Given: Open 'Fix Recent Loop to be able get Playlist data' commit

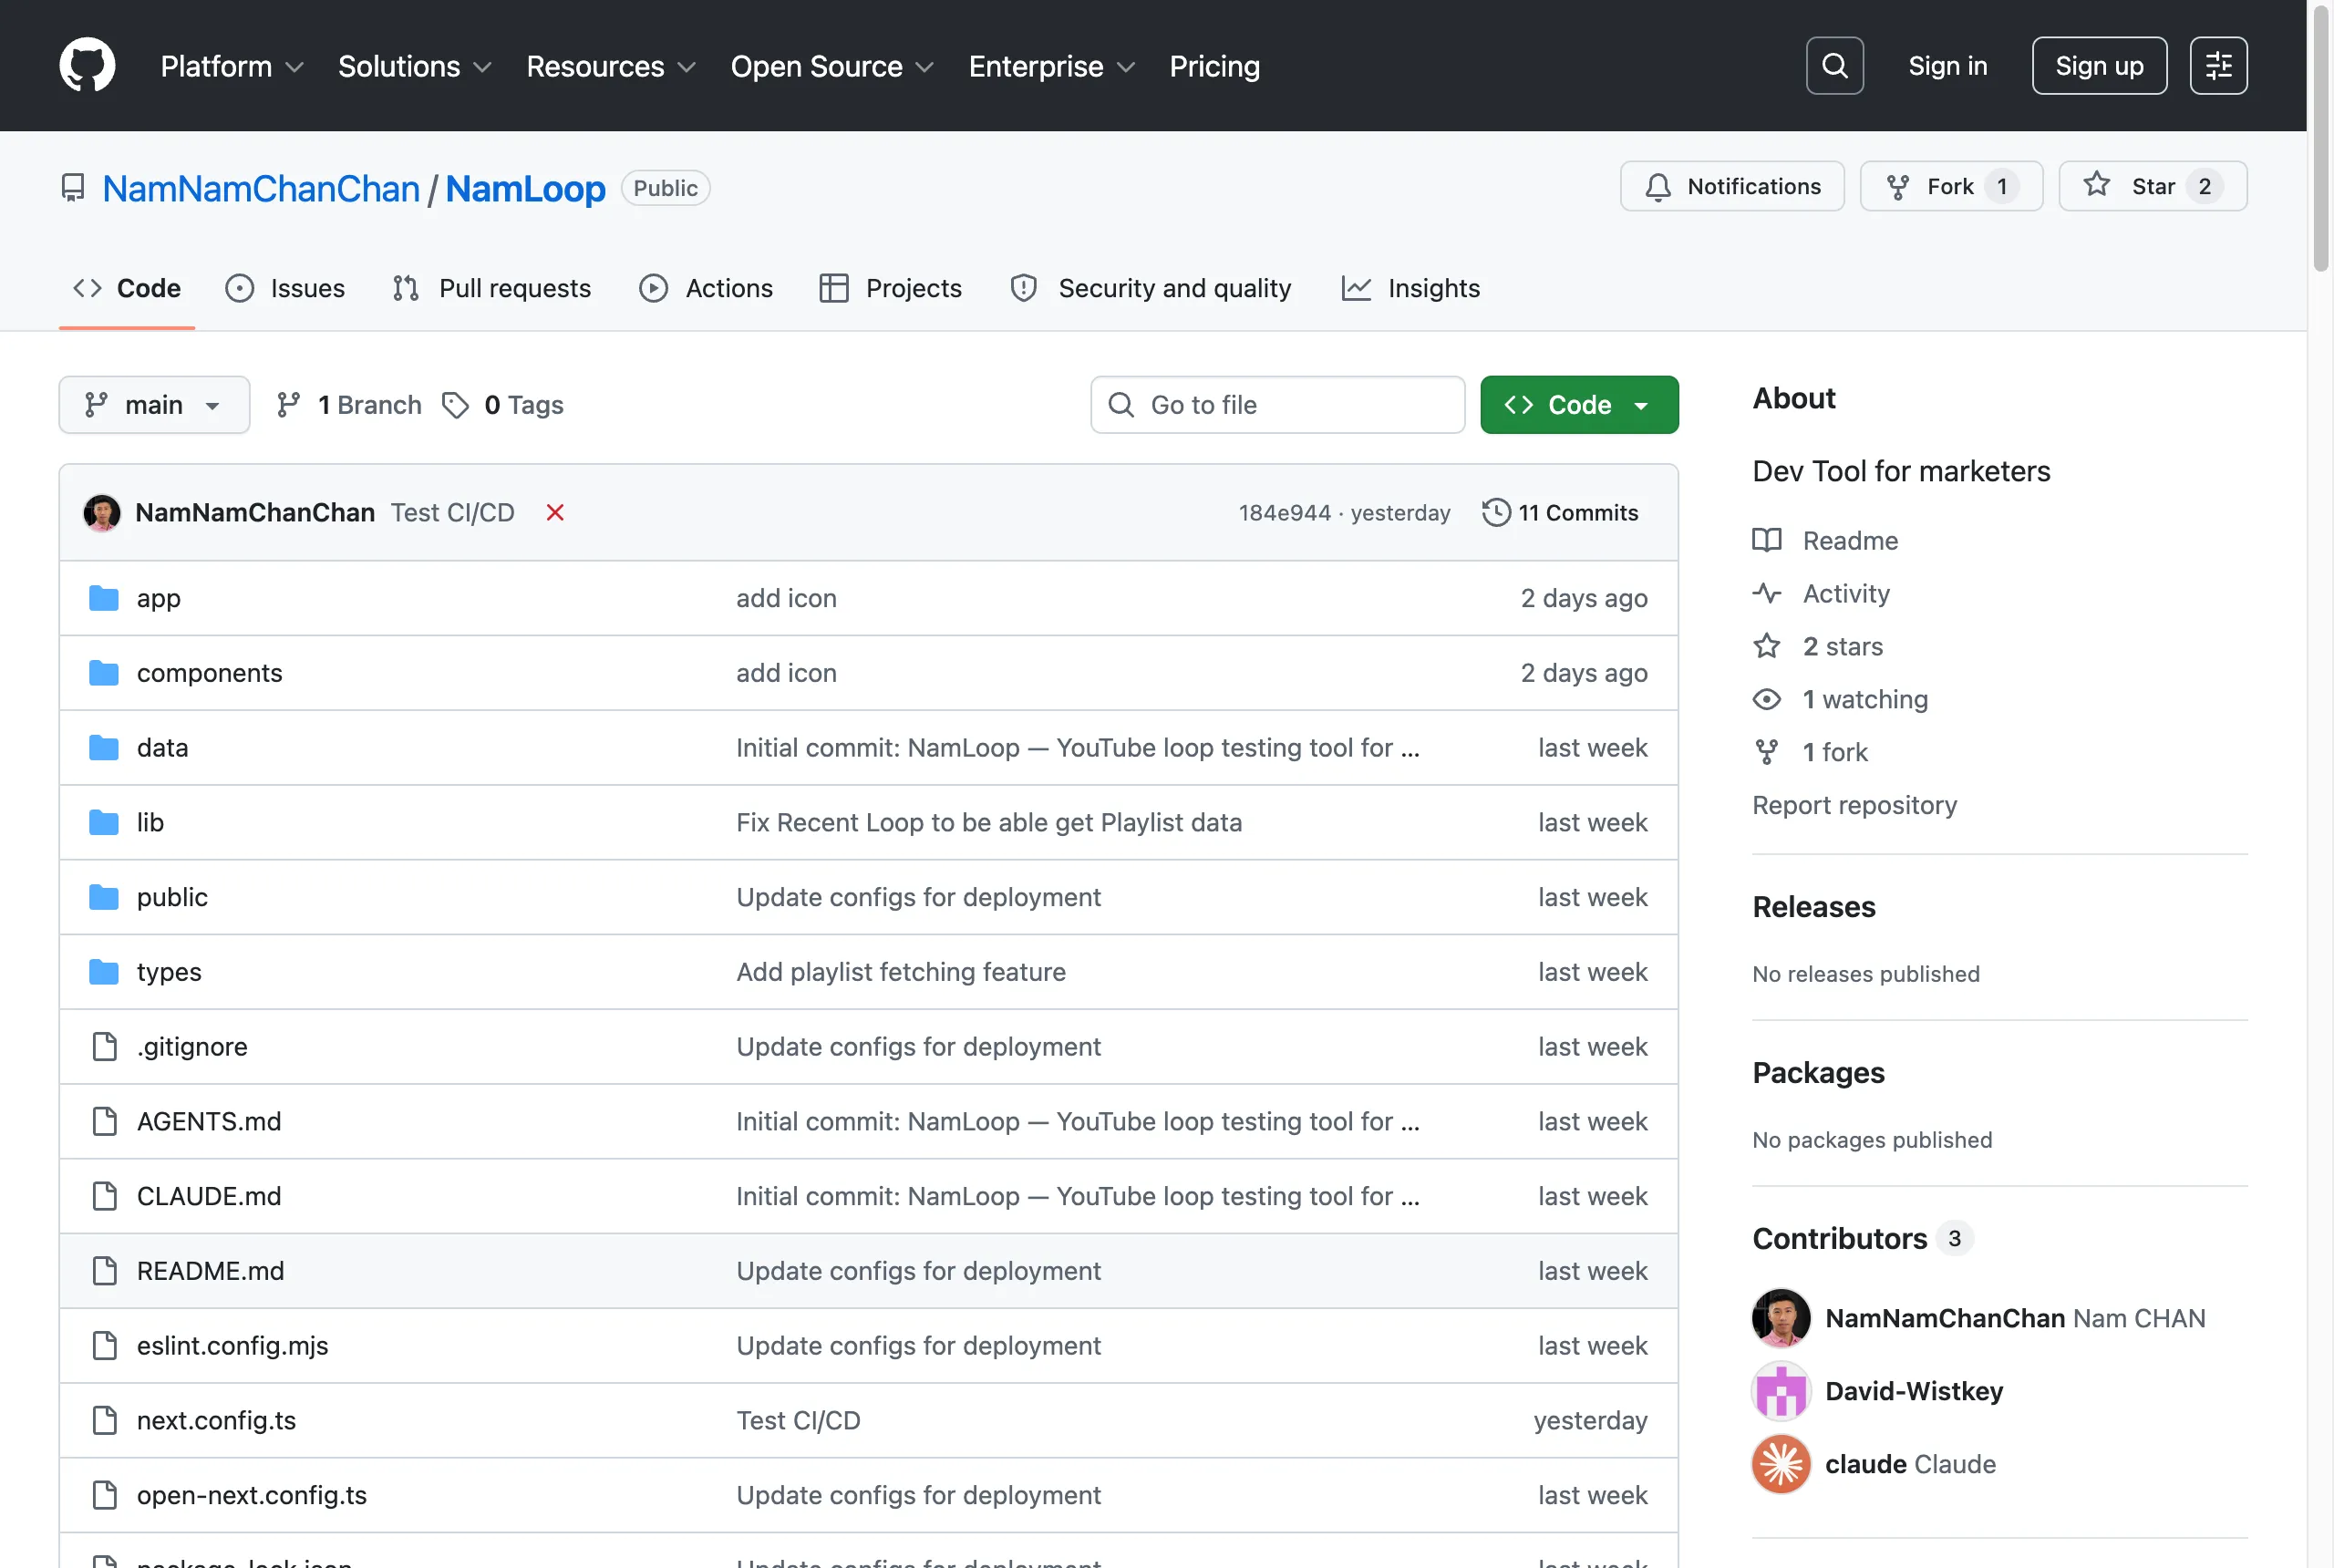Looking at the screenshot, I should click(x=989, y=822).
